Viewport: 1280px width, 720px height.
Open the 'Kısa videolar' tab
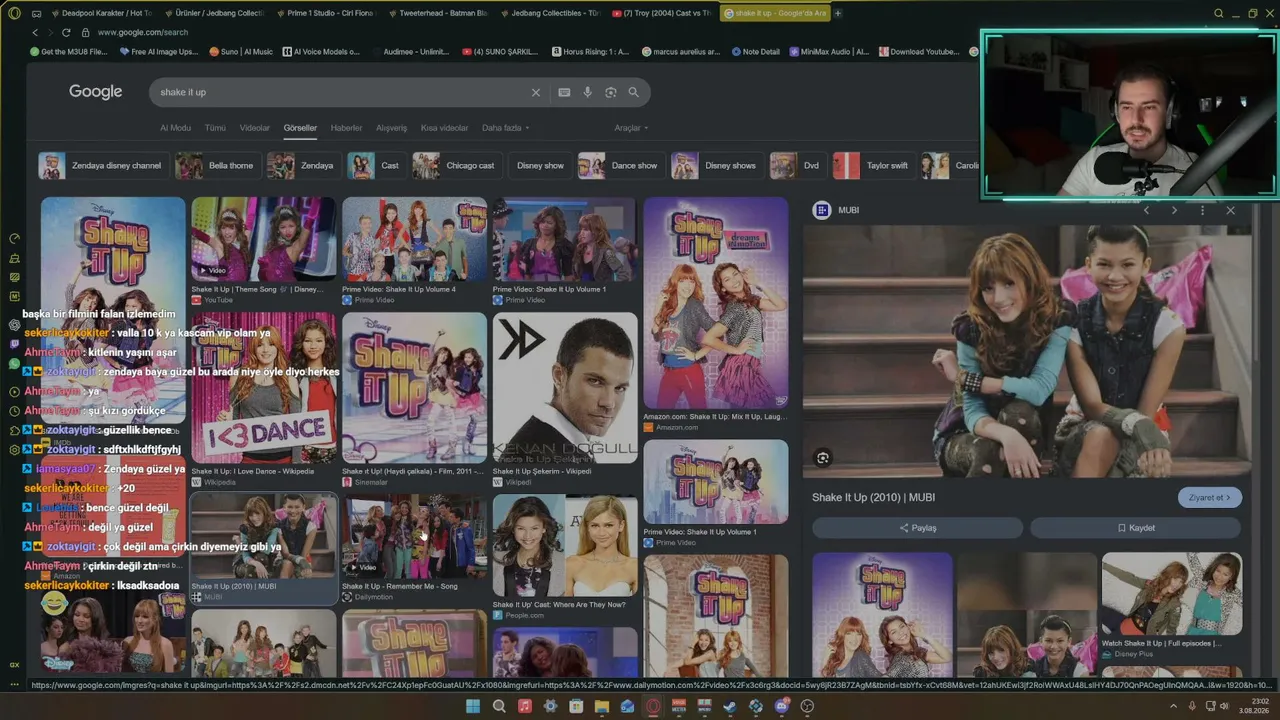tap(444, 128)
